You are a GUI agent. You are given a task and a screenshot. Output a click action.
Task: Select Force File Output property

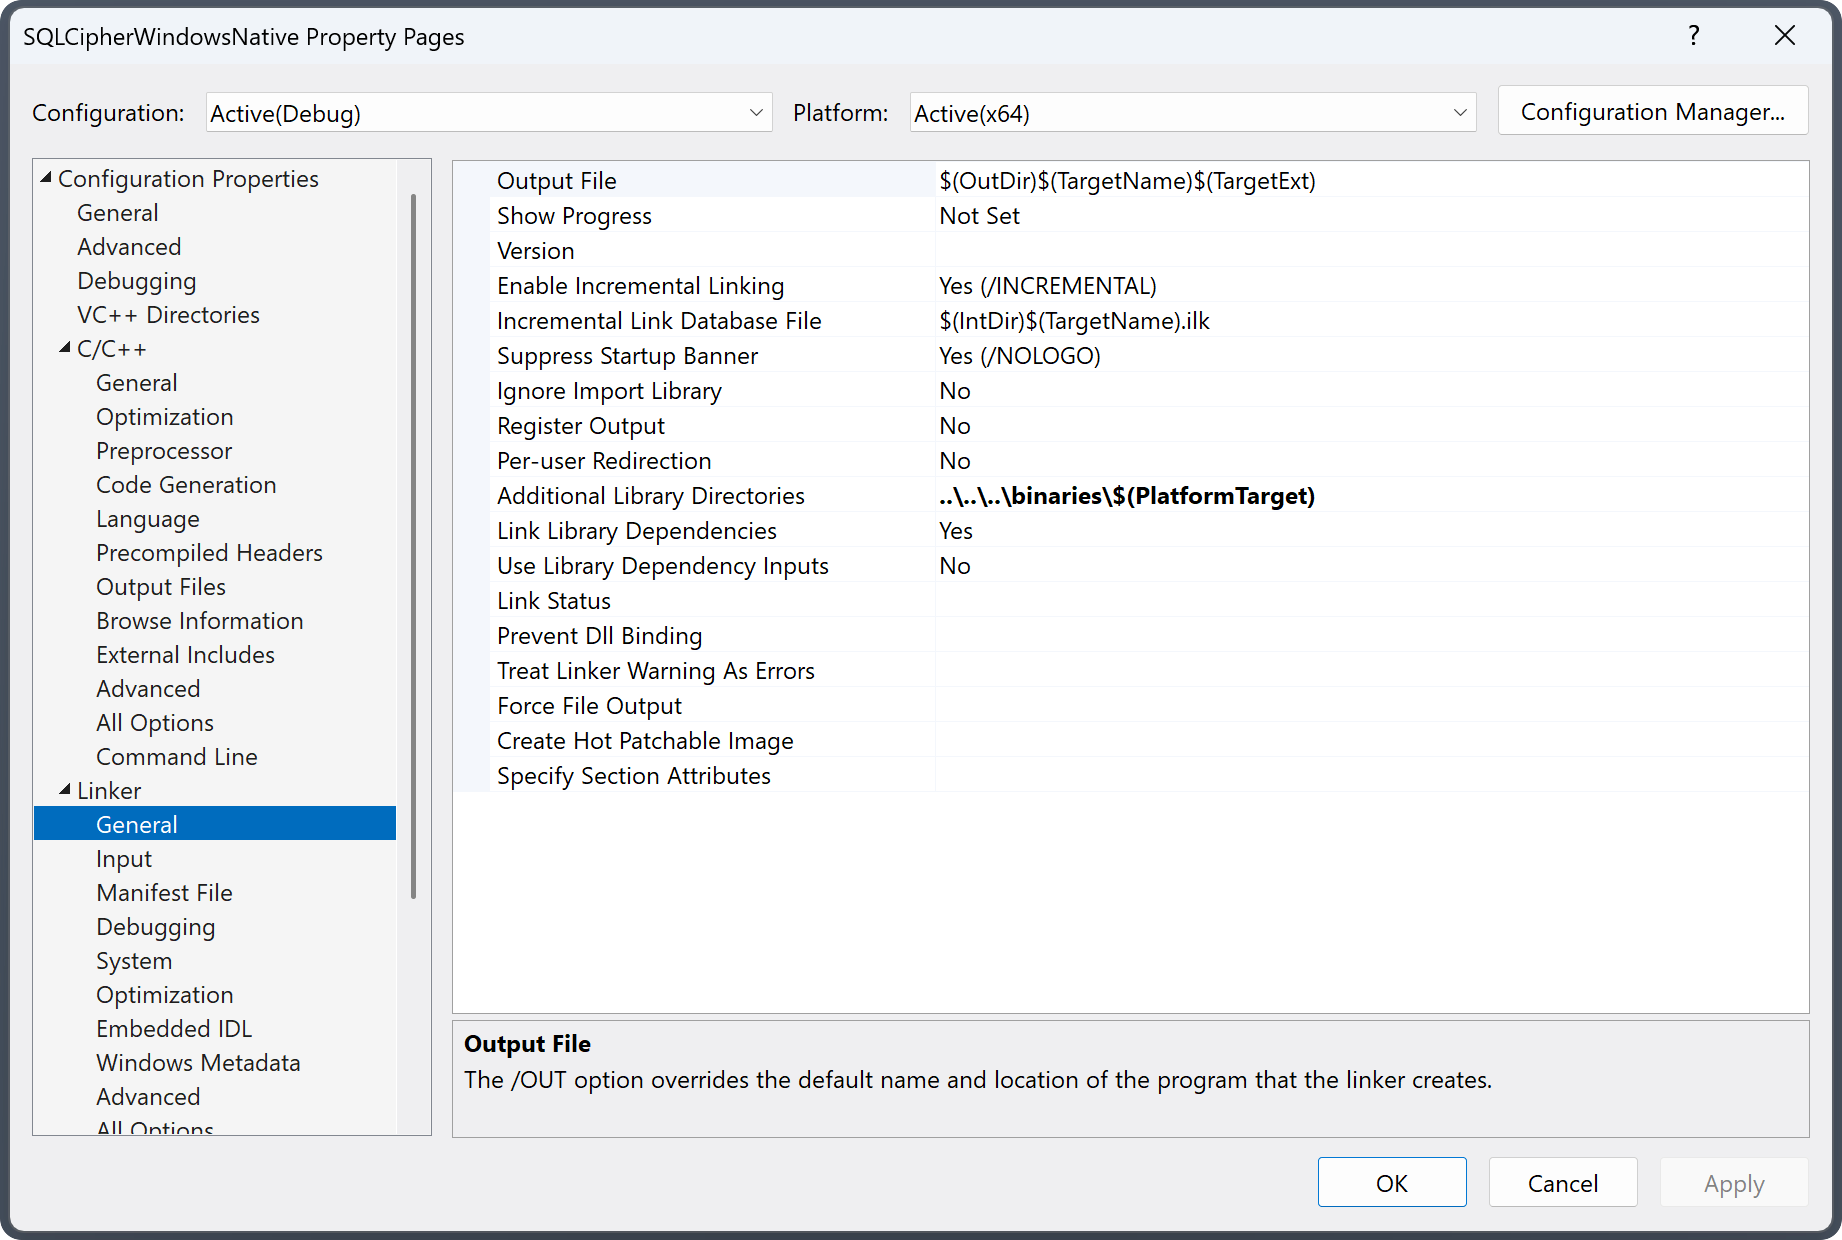click(x=589, y=706)
